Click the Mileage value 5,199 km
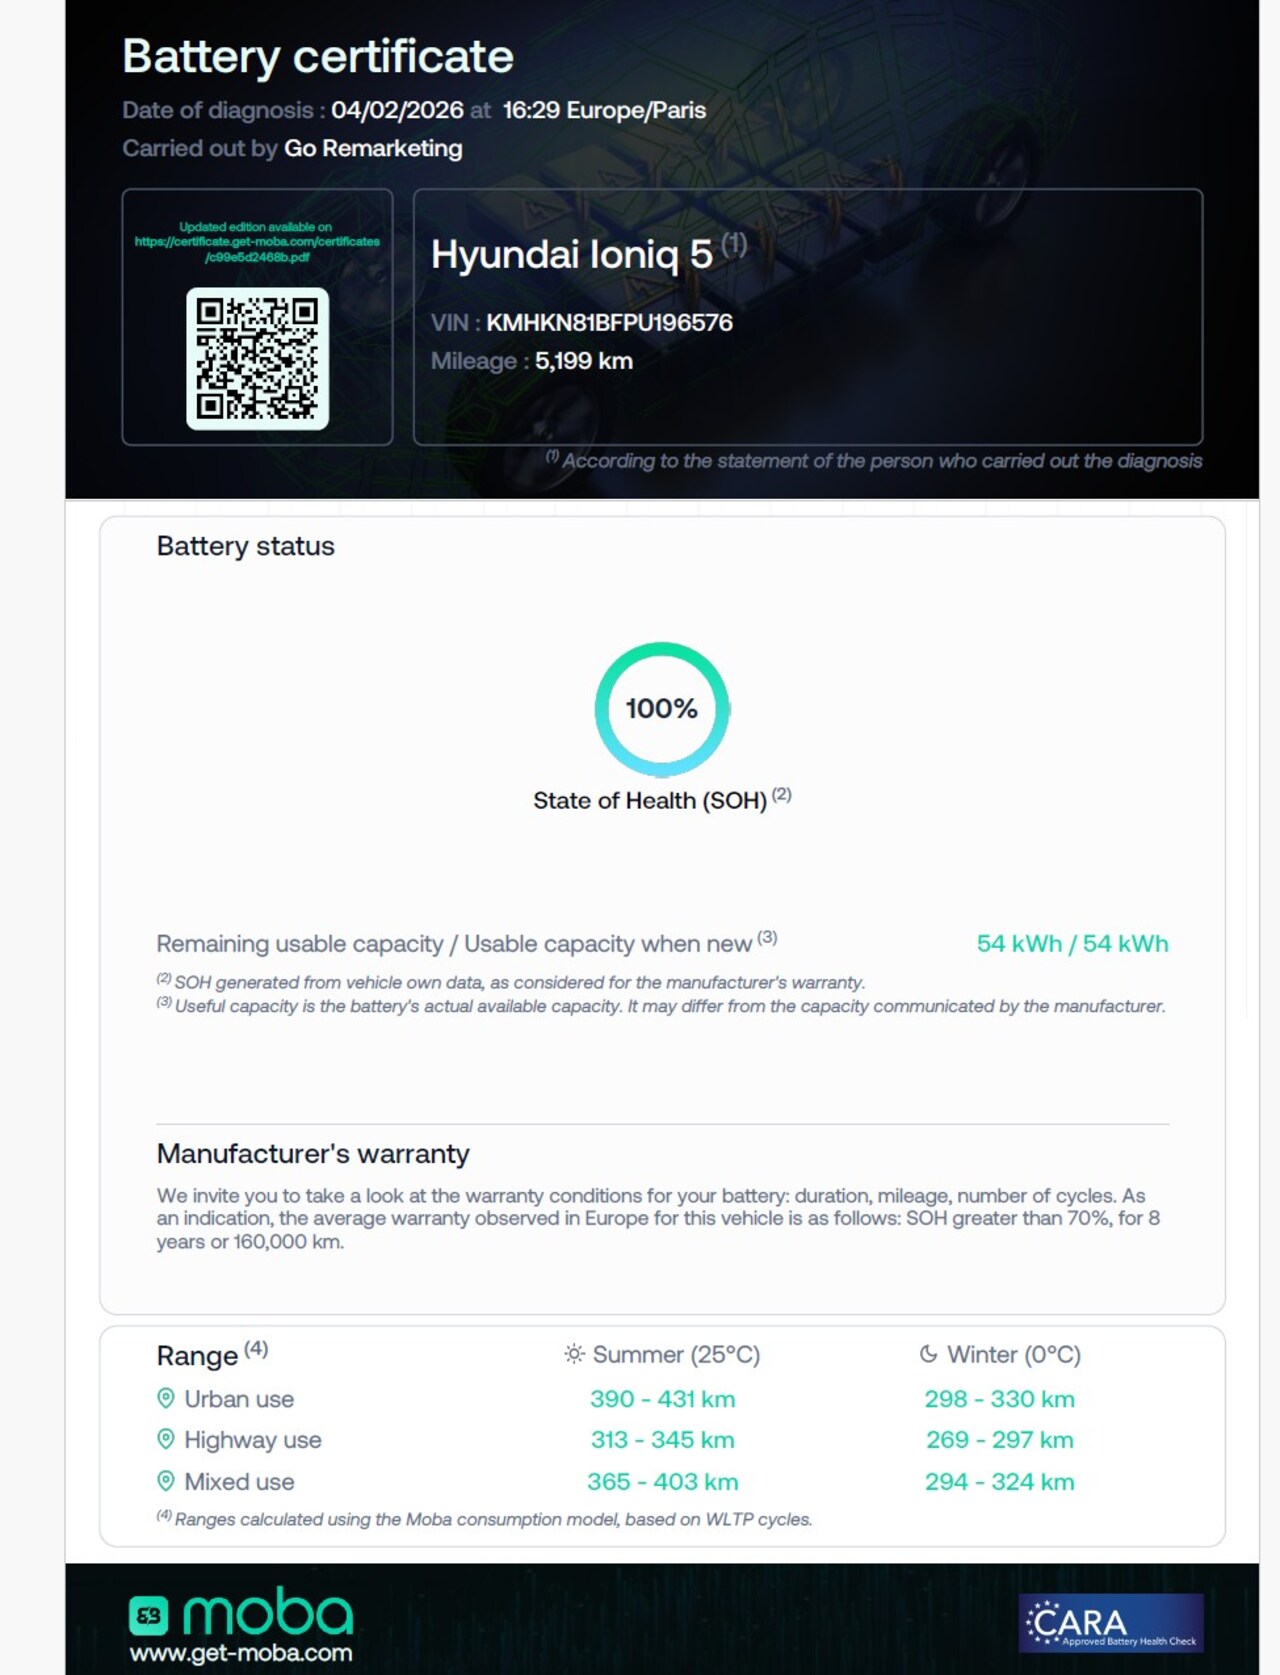 (584, 361)
